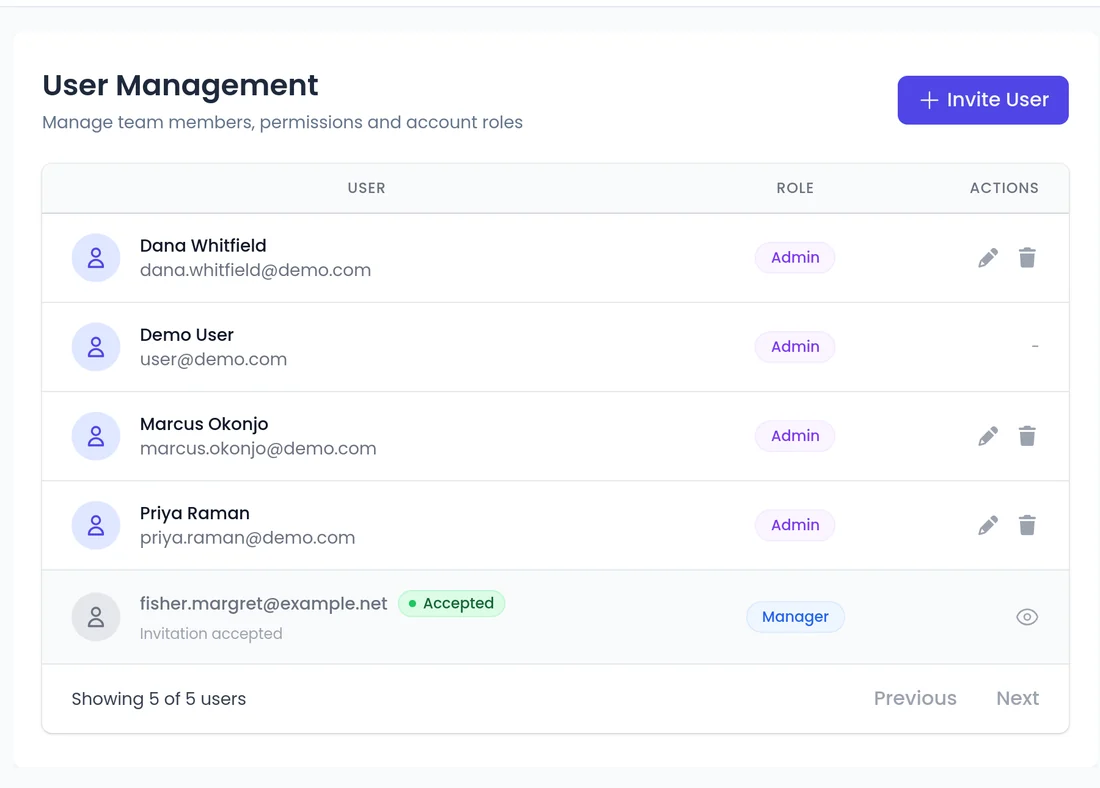Click the 'Invitation accepted' text
Image resolution: width=1100 pixels, height=788 pixels.
pyautogui.click(x=211, y=634)
